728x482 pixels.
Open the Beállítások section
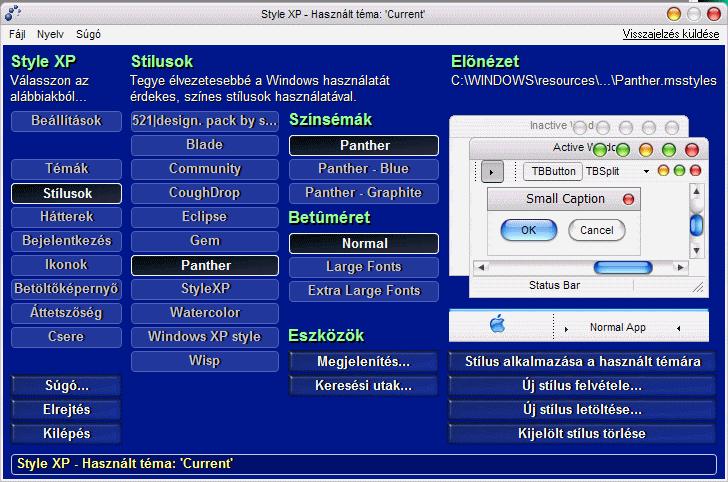66,121
